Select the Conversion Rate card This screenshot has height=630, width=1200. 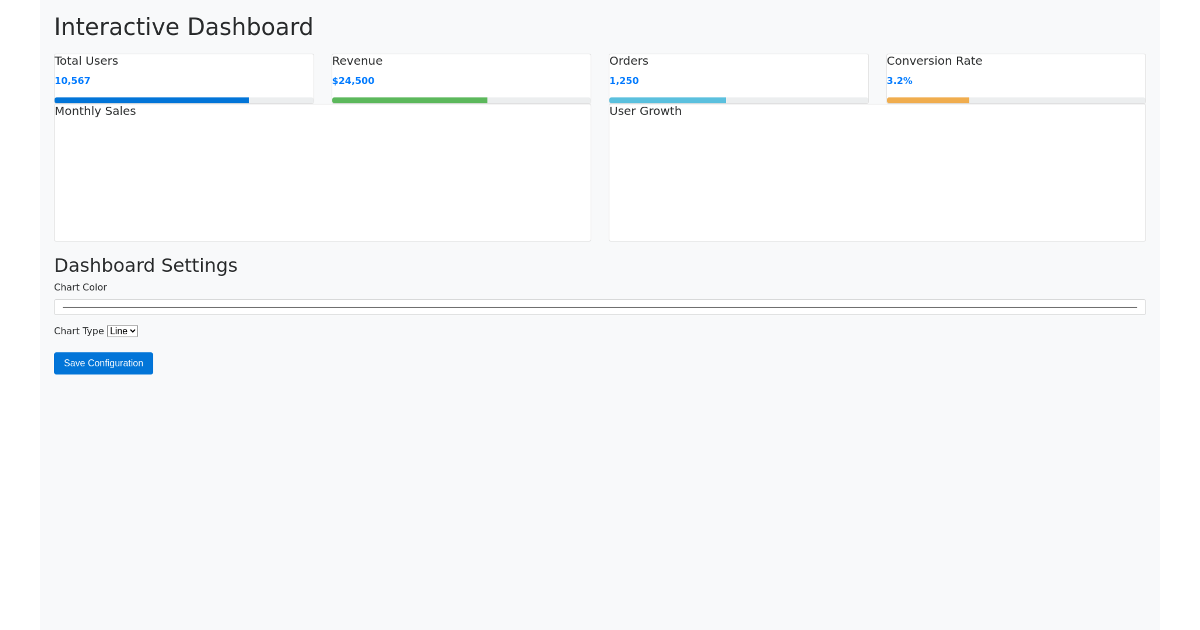(x=1015, y=75)
